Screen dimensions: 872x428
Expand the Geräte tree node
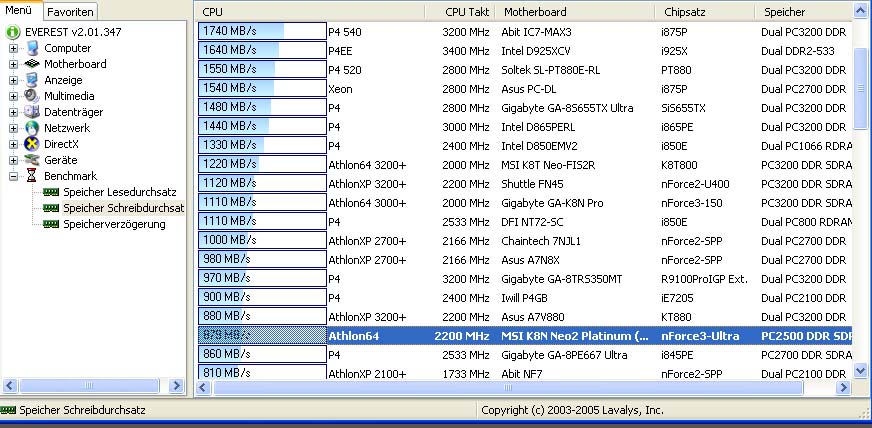pos(13,160)
